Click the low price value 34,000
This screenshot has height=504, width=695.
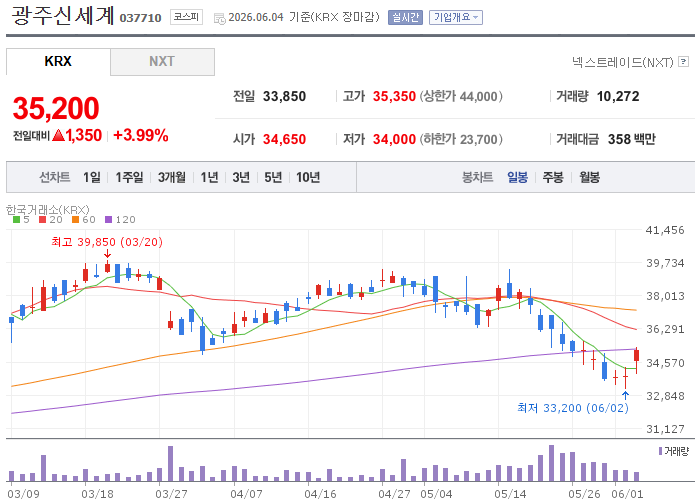click(x=394, y=139)
